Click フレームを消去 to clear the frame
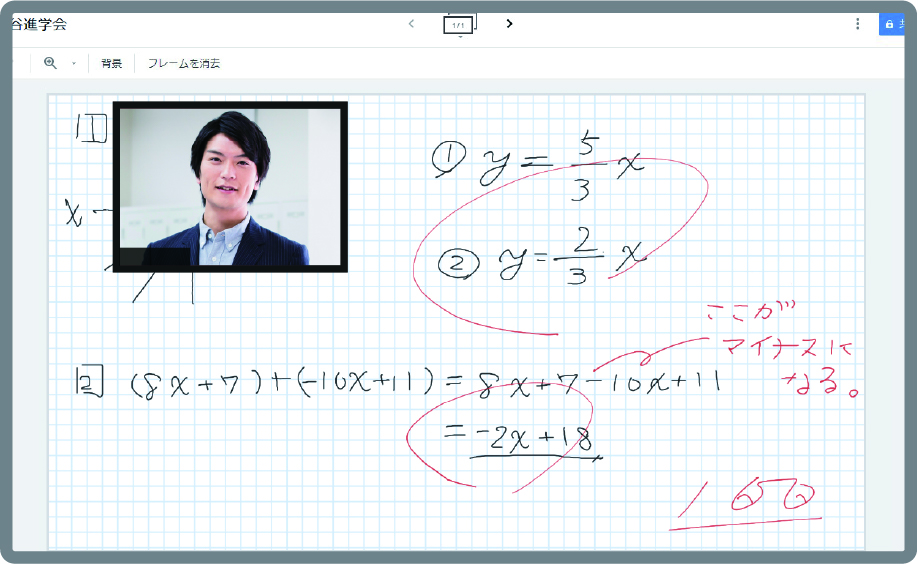Viewport: 918px width, 564px height. tap(183, 63)
